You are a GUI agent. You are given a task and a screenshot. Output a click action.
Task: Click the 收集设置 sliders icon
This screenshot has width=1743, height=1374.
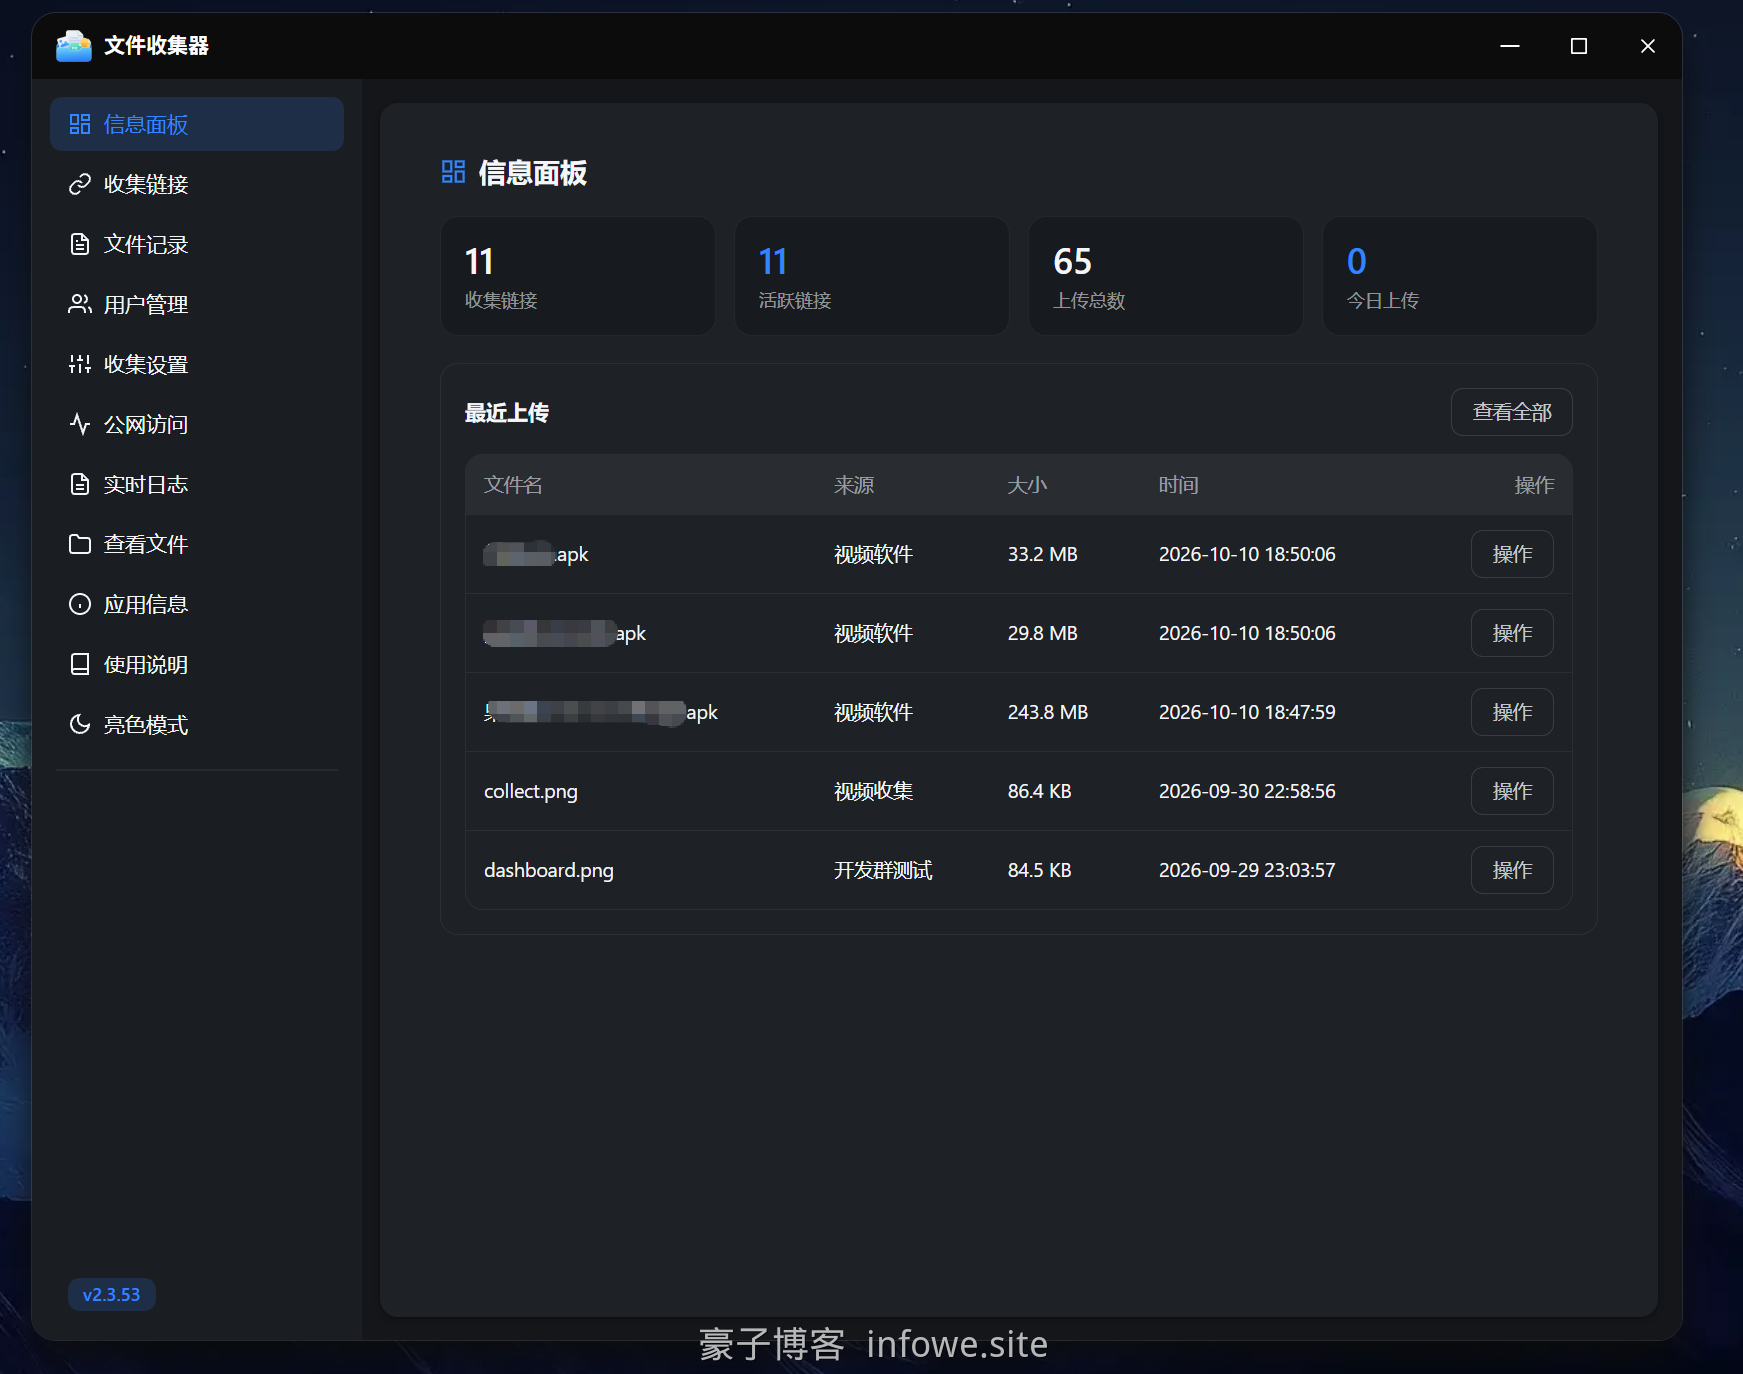[x=80, y=364]
